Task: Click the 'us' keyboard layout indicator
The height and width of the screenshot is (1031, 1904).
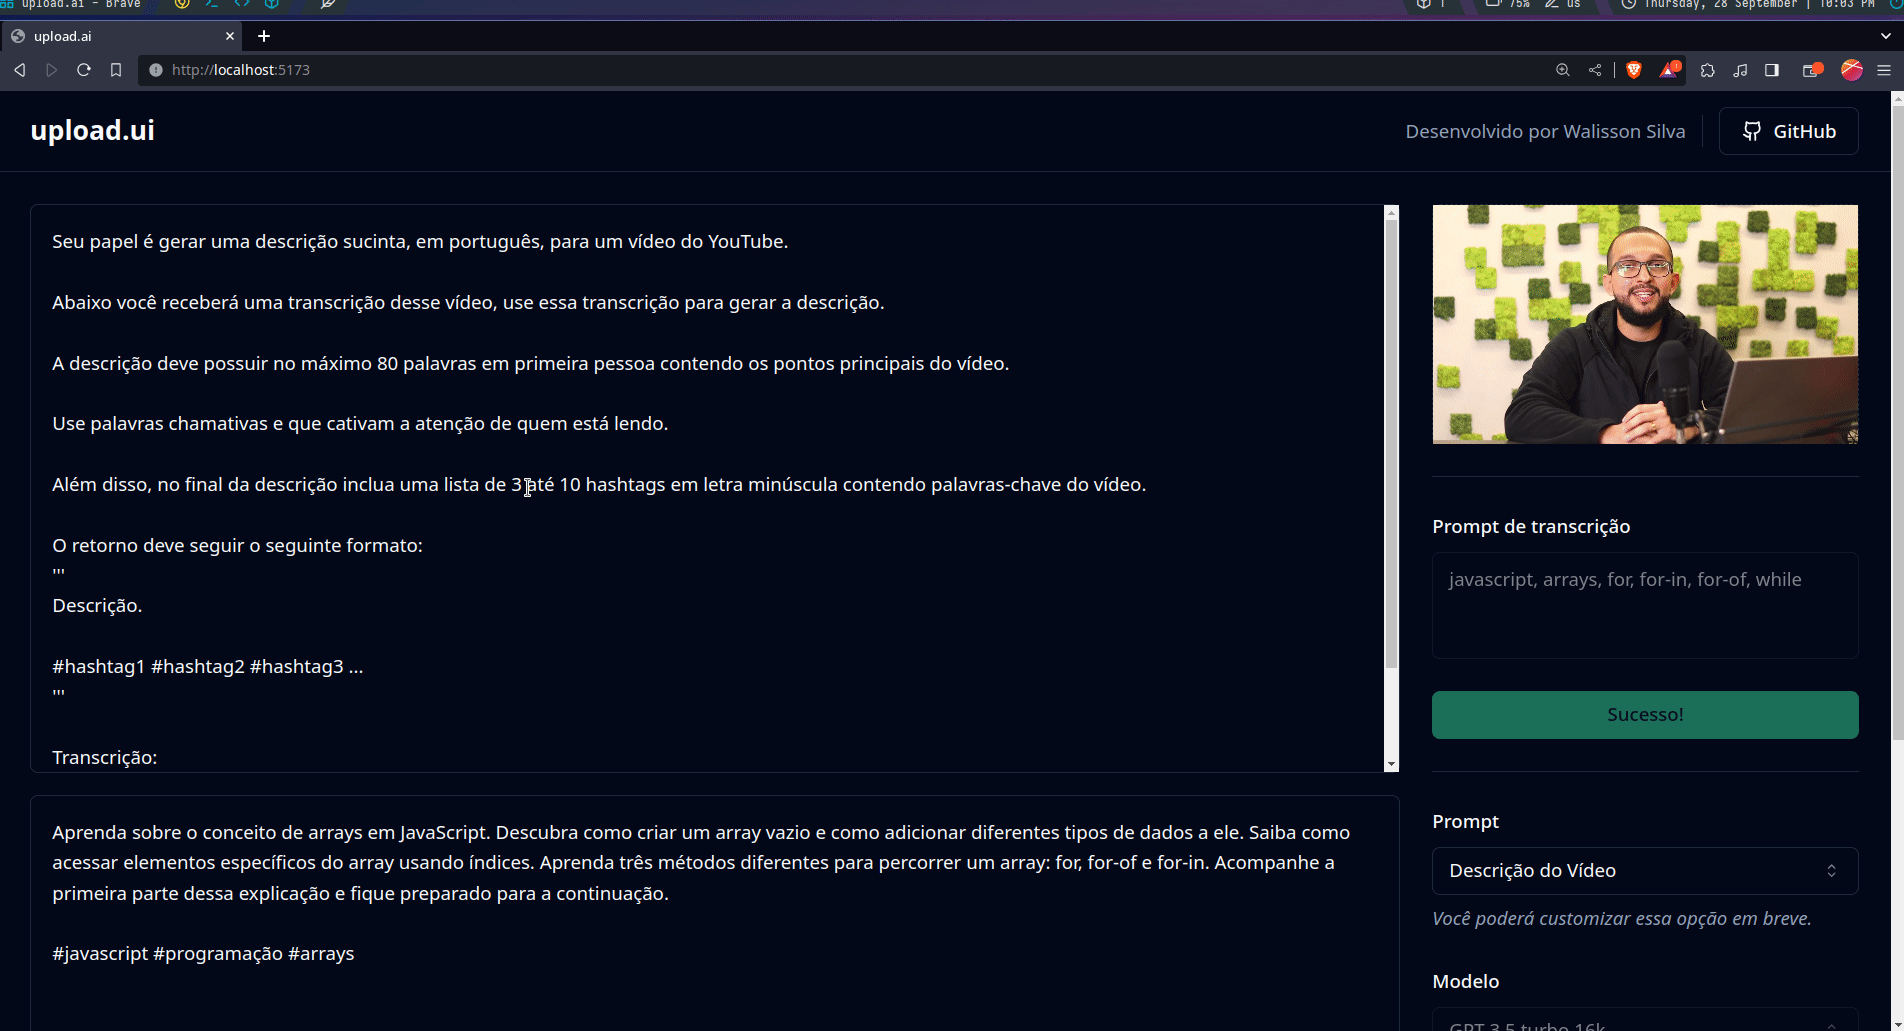Action: (x=1573, y=4)
